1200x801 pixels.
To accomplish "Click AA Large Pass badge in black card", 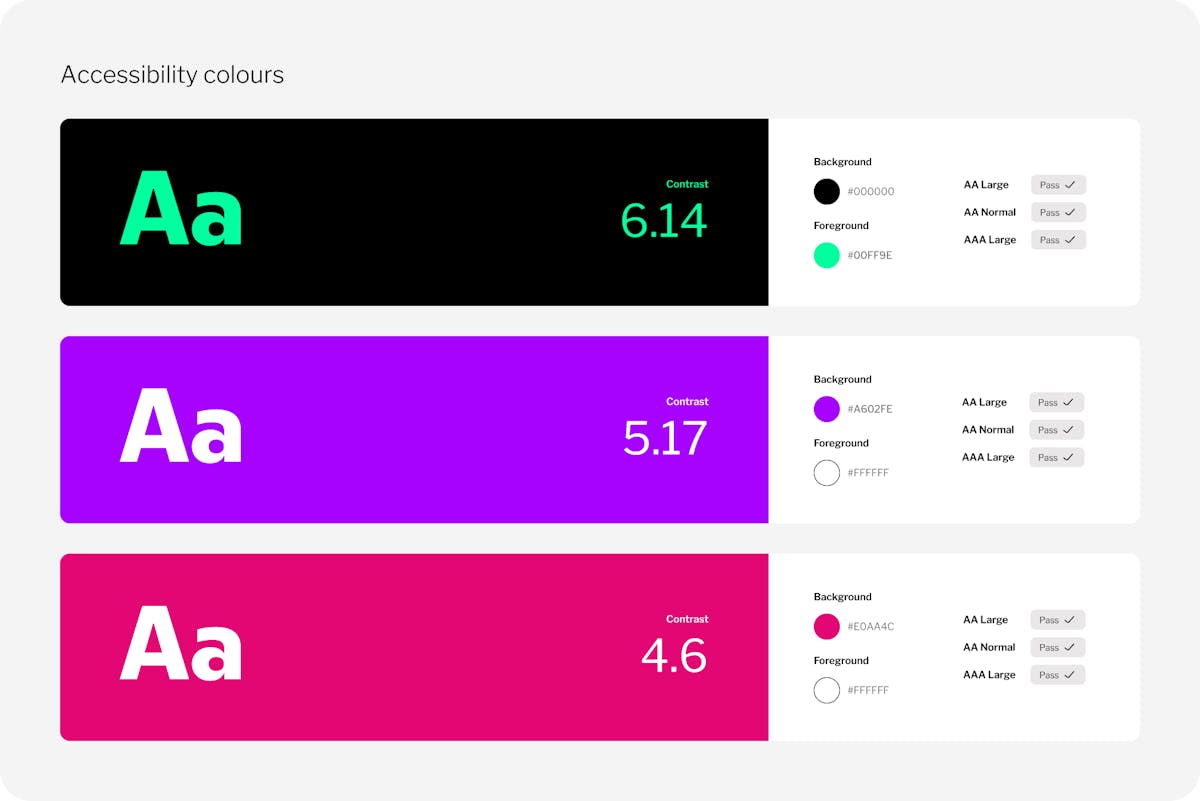I will pyautogui.click(x=1058, y=185).
